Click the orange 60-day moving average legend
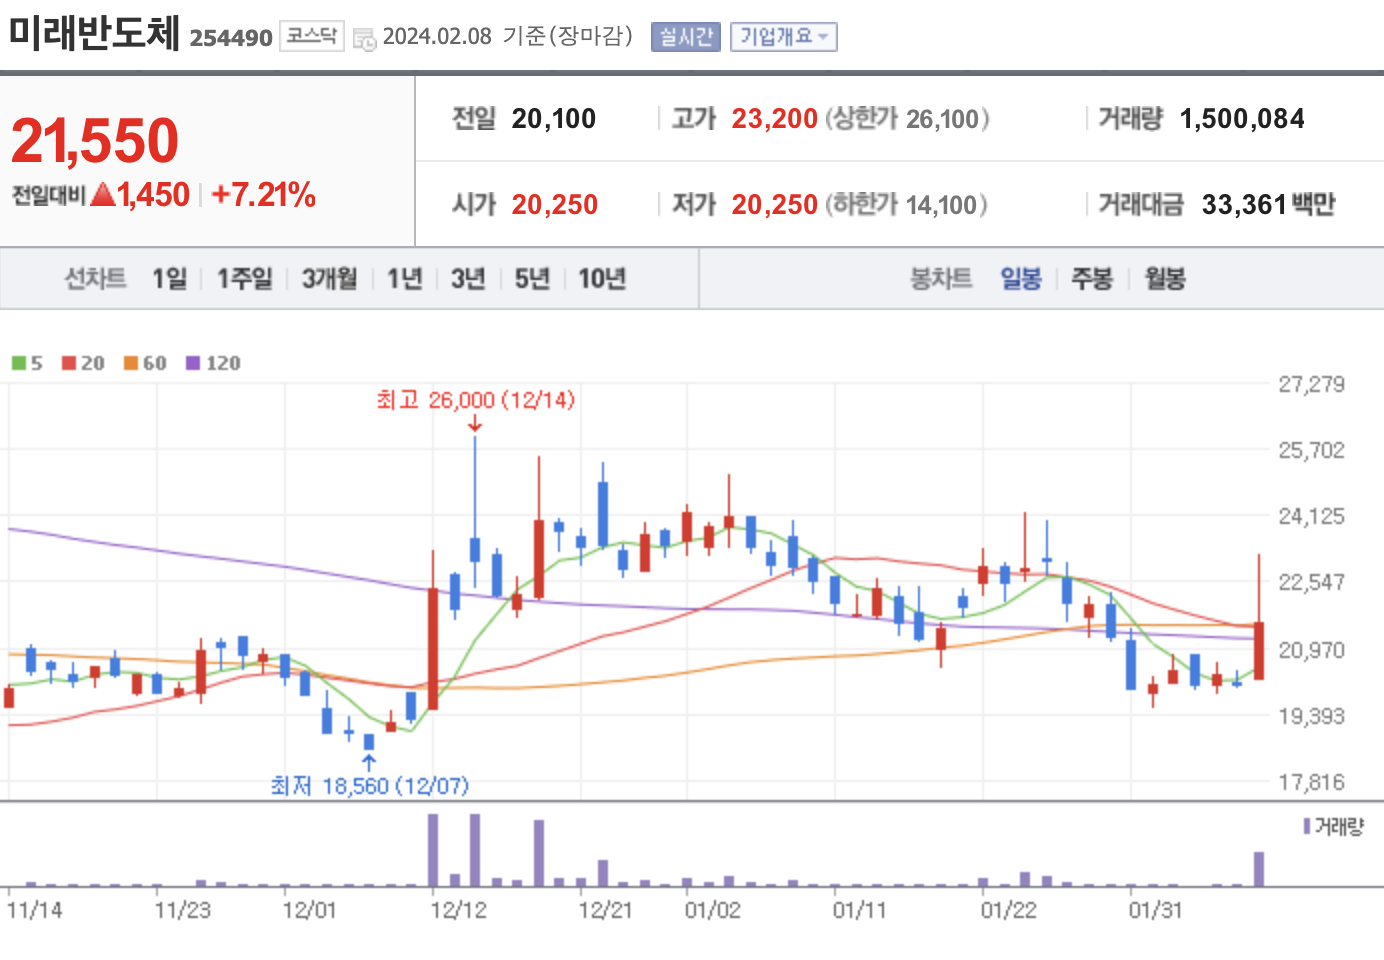Viewport: 1384px width, 960px height. pos(145,363)
